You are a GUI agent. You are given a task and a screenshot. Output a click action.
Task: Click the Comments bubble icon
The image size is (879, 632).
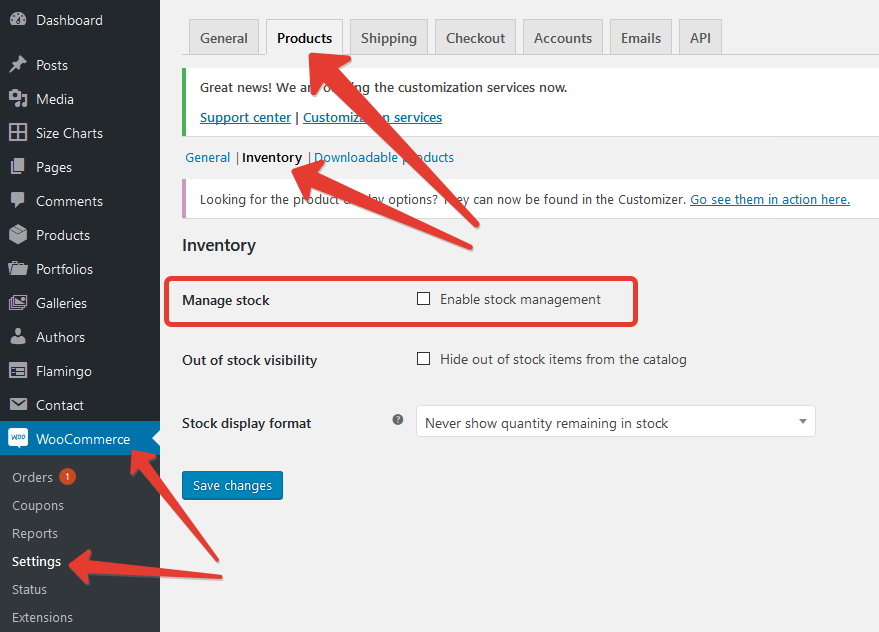(x=18, y=201)
